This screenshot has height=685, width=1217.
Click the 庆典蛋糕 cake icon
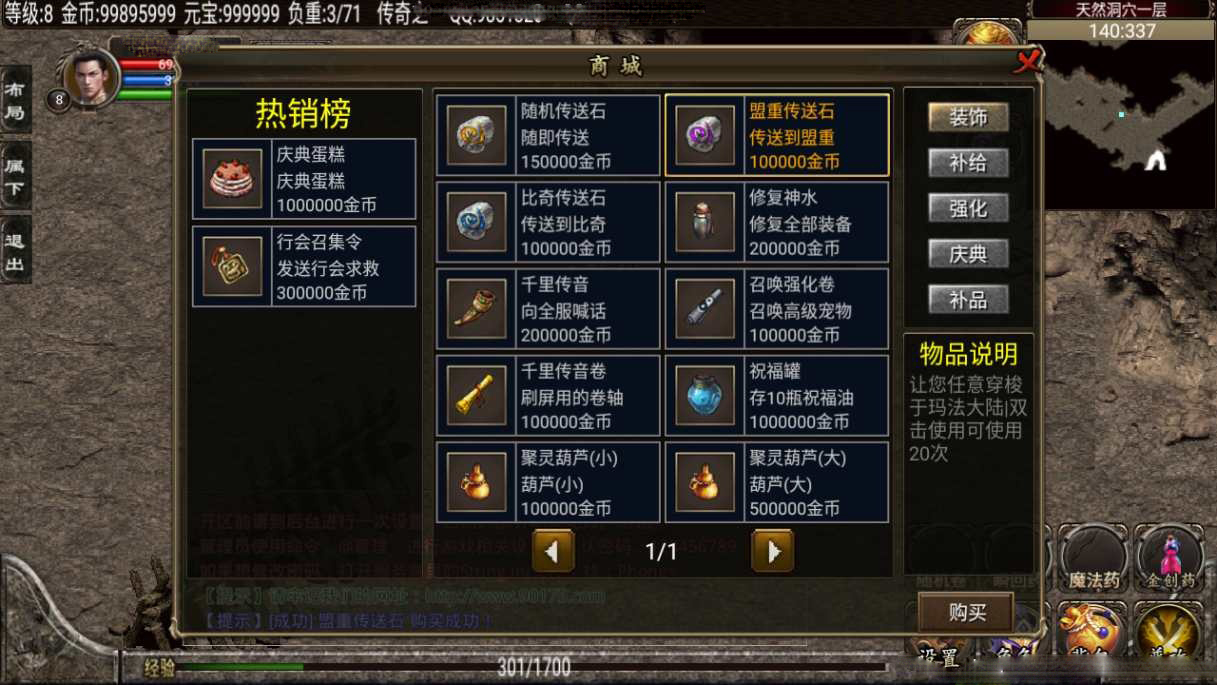(x=232, y=179)
